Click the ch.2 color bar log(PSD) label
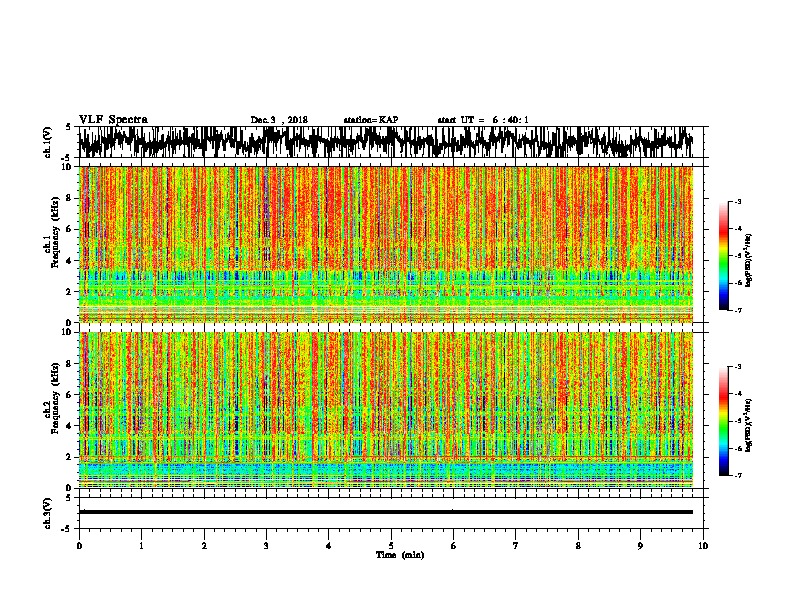792x612 pixels. [x=749, y=425]
